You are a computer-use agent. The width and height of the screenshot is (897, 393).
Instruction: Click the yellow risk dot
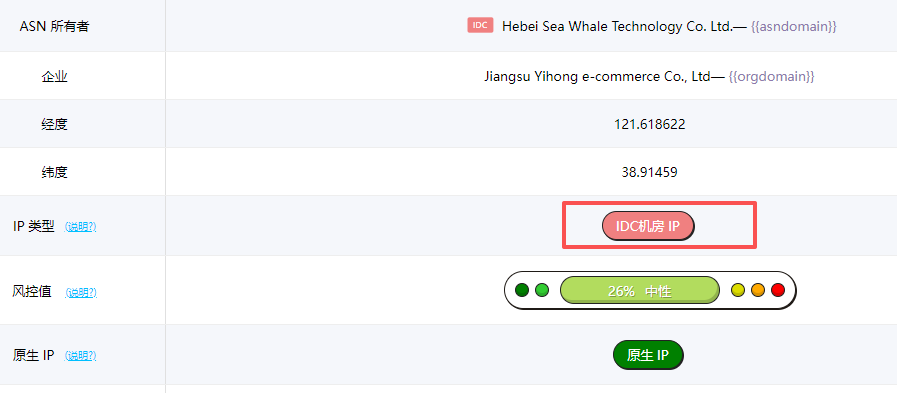(738, 290)
